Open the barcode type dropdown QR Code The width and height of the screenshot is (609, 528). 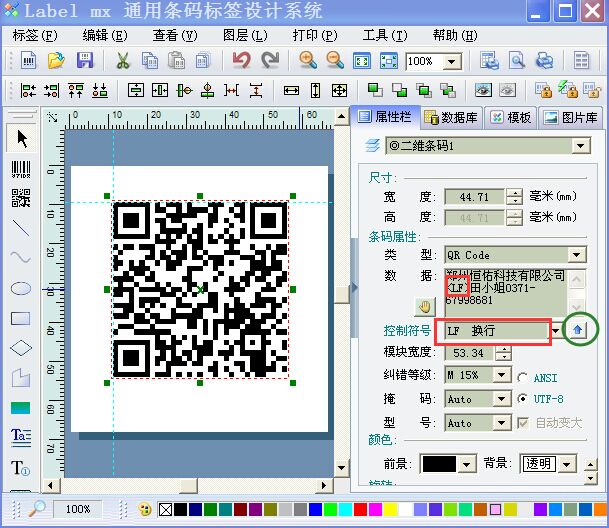[576, 255]
